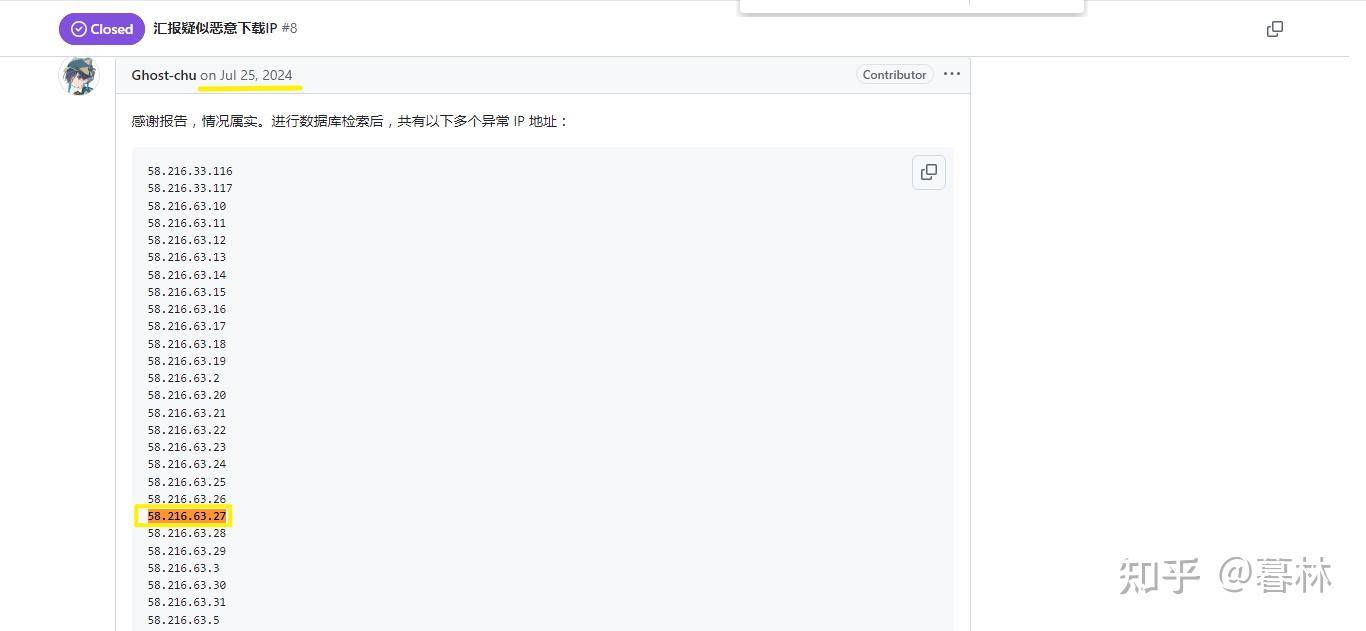
Task: Select IP 58.216.63.21
Action: (x=187, y=413)
